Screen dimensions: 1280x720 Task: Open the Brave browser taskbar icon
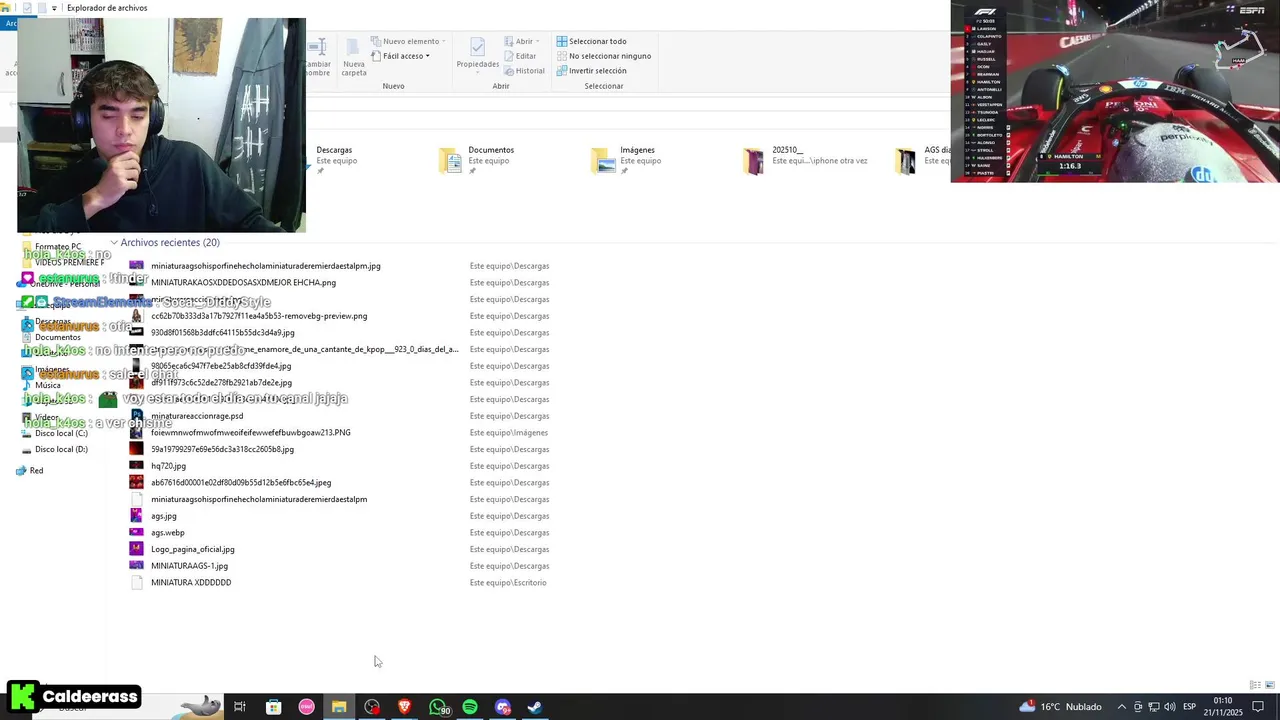(x=405, y=707)
